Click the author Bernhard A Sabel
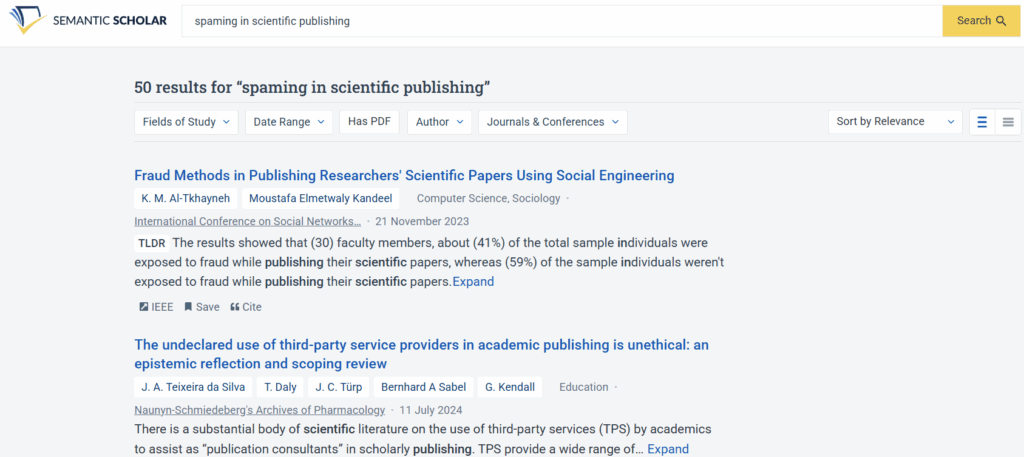The image size is (1024, 457). click(422, 387)
